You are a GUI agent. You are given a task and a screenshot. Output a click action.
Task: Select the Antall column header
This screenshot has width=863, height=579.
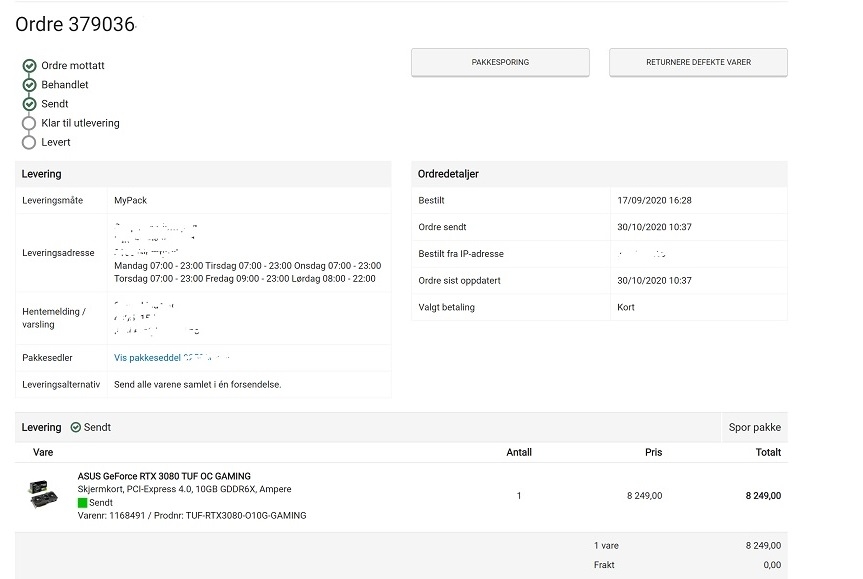519,452
